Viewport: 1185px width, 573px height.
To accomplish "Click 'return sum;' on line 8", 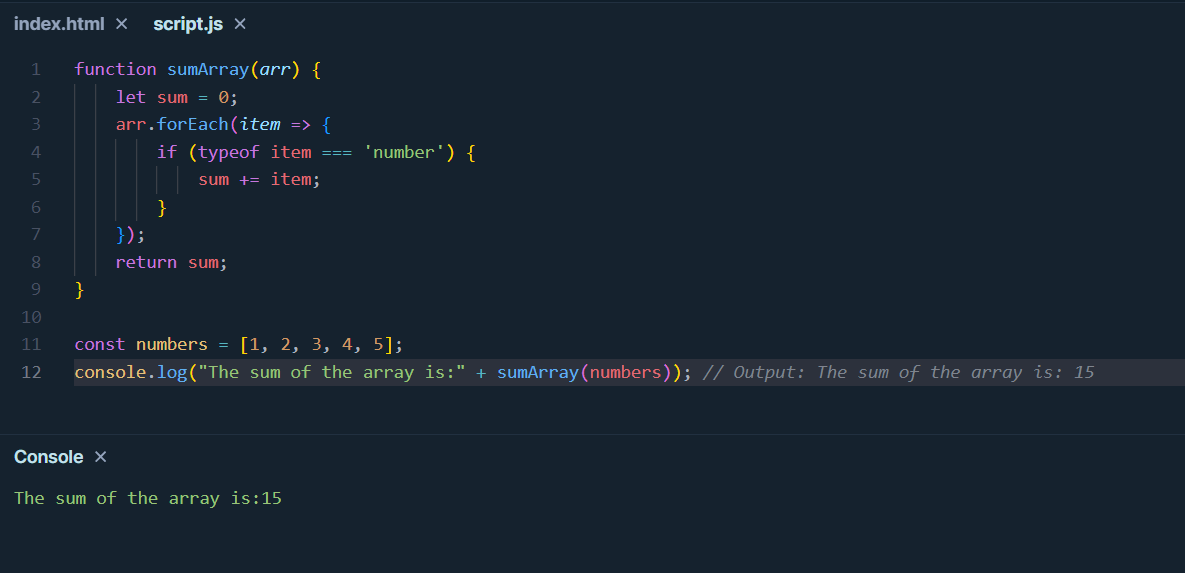I will click(x=172, y=262).
